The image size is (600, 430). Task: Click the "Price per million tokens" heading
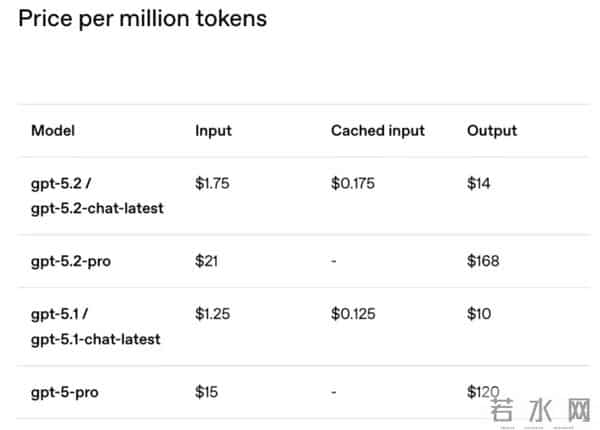[142, 18]
